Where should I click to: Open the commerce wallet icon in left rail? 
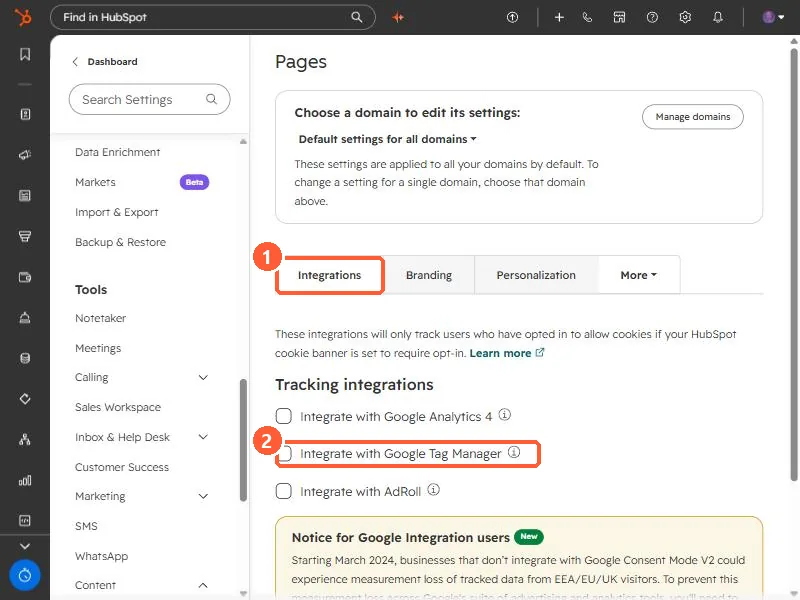(25, 277)
